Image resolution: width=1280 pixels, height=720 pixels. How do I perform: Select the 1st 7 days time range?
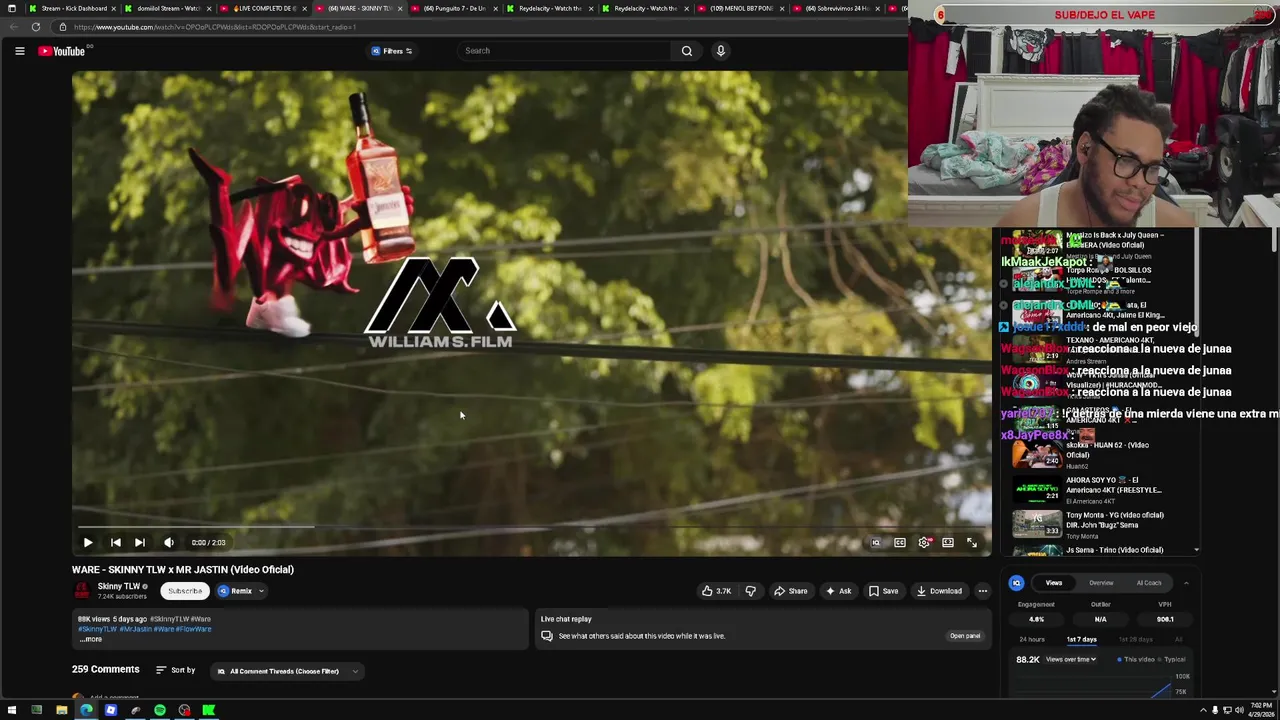click(x=1081, y=639)
